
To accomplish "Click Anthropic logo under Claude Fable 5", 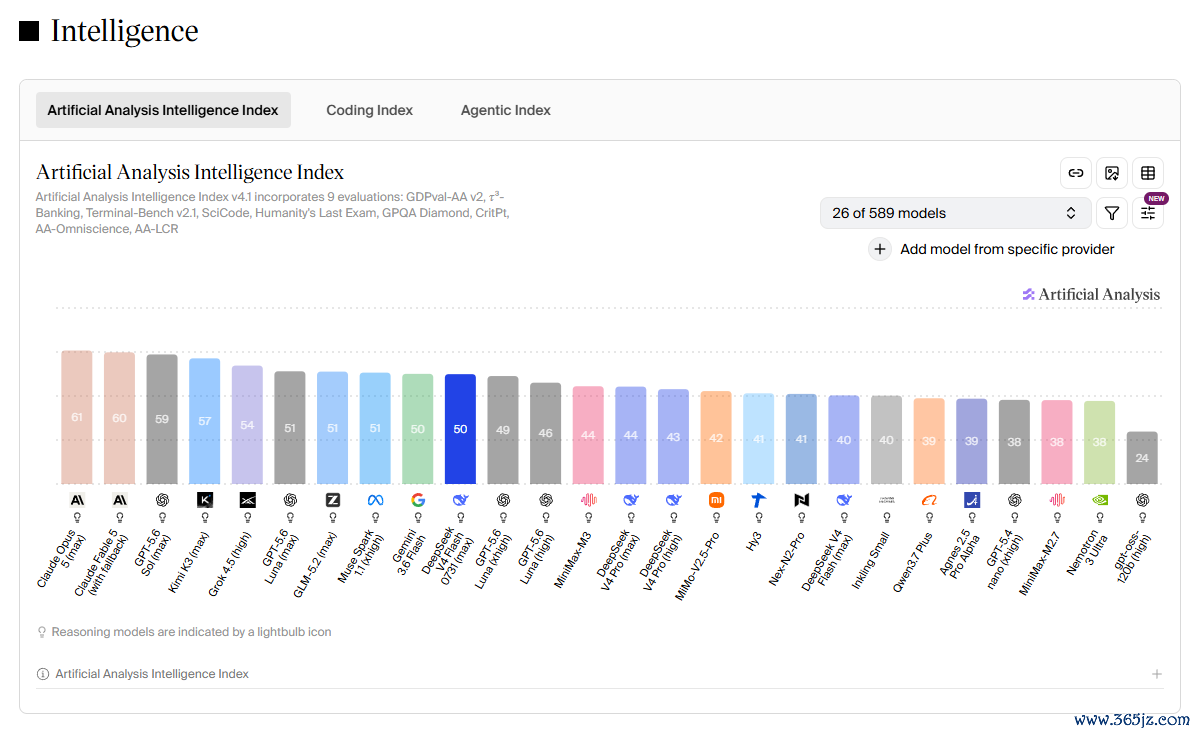I will coord(120,500).
